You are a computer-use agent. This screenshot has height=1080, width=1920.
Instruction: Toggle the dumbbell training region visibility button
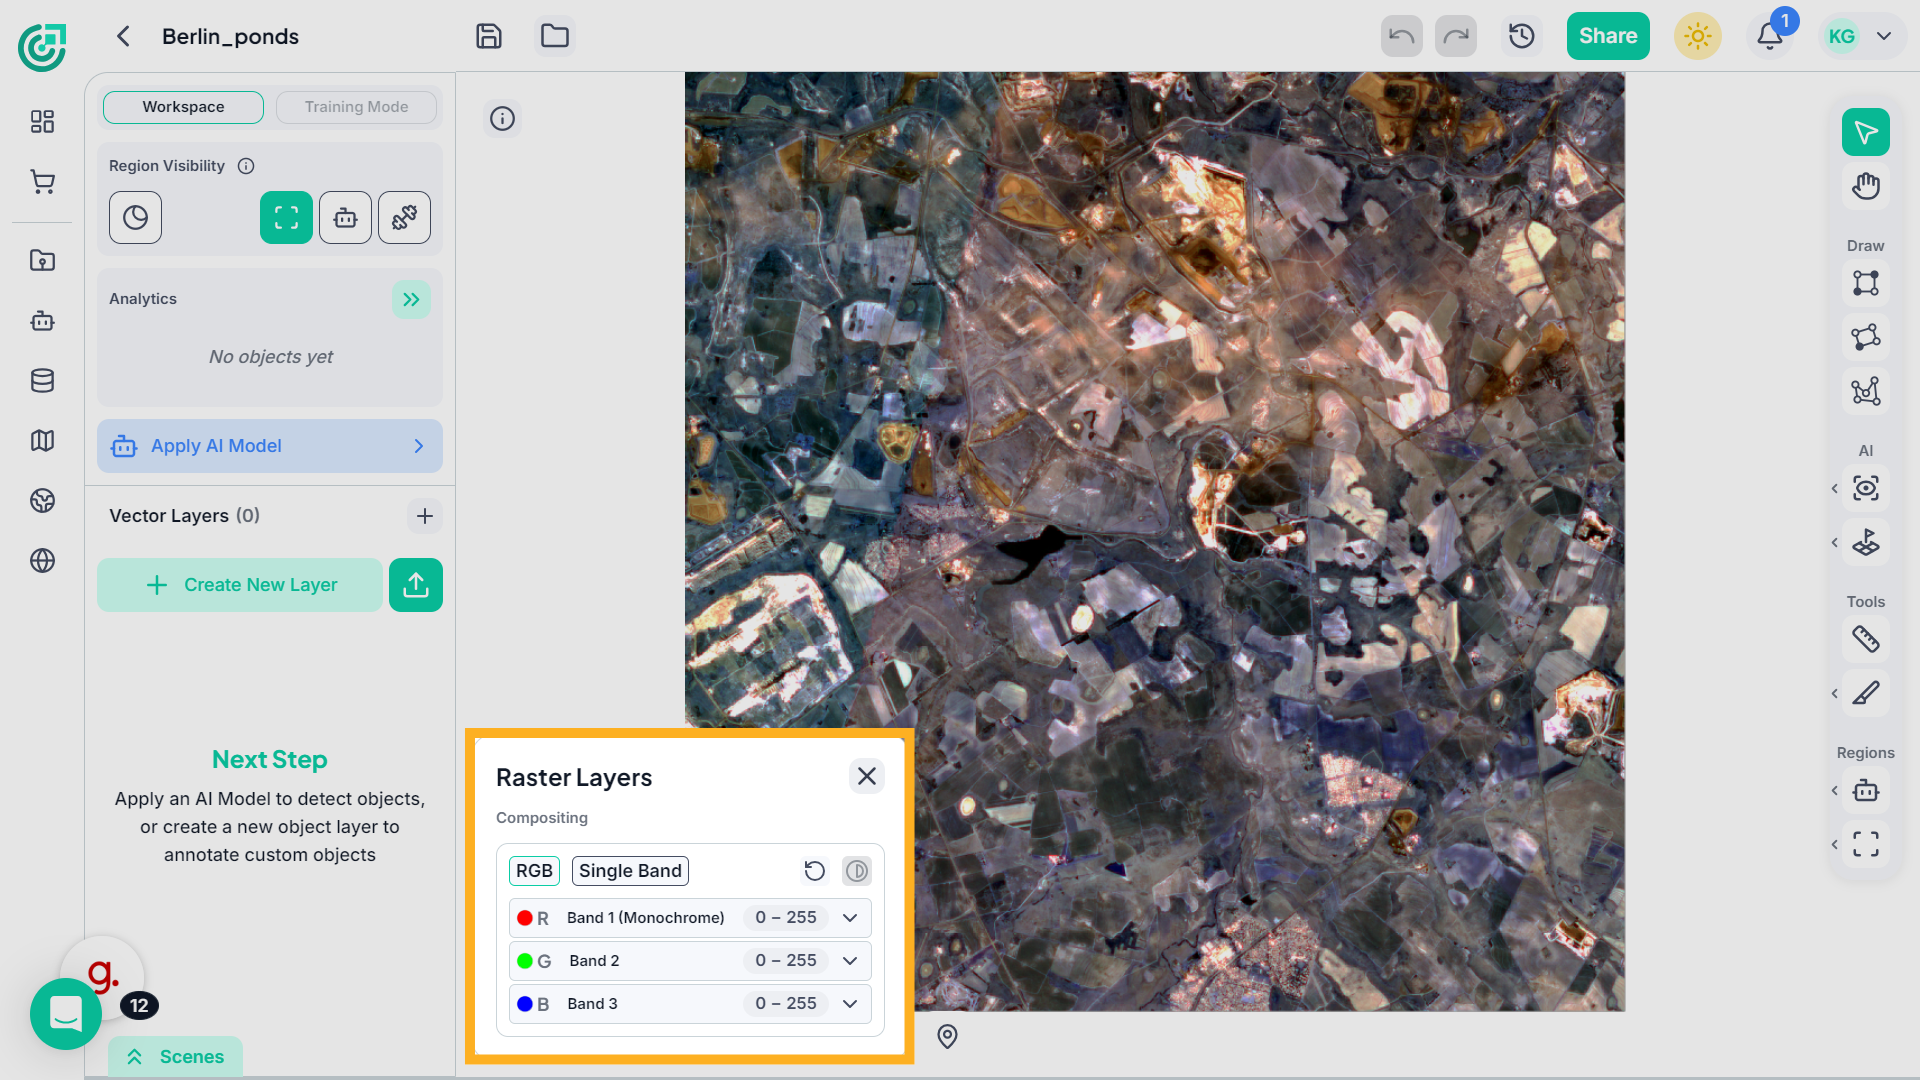pos(404,217)
